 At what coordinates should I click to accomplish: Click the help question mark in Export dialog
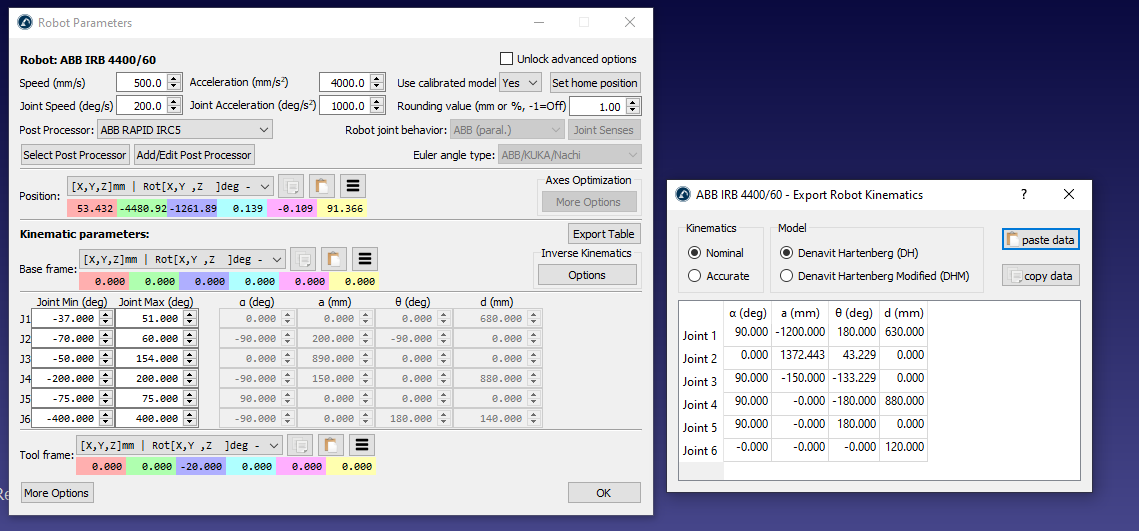coord(1023,194)
